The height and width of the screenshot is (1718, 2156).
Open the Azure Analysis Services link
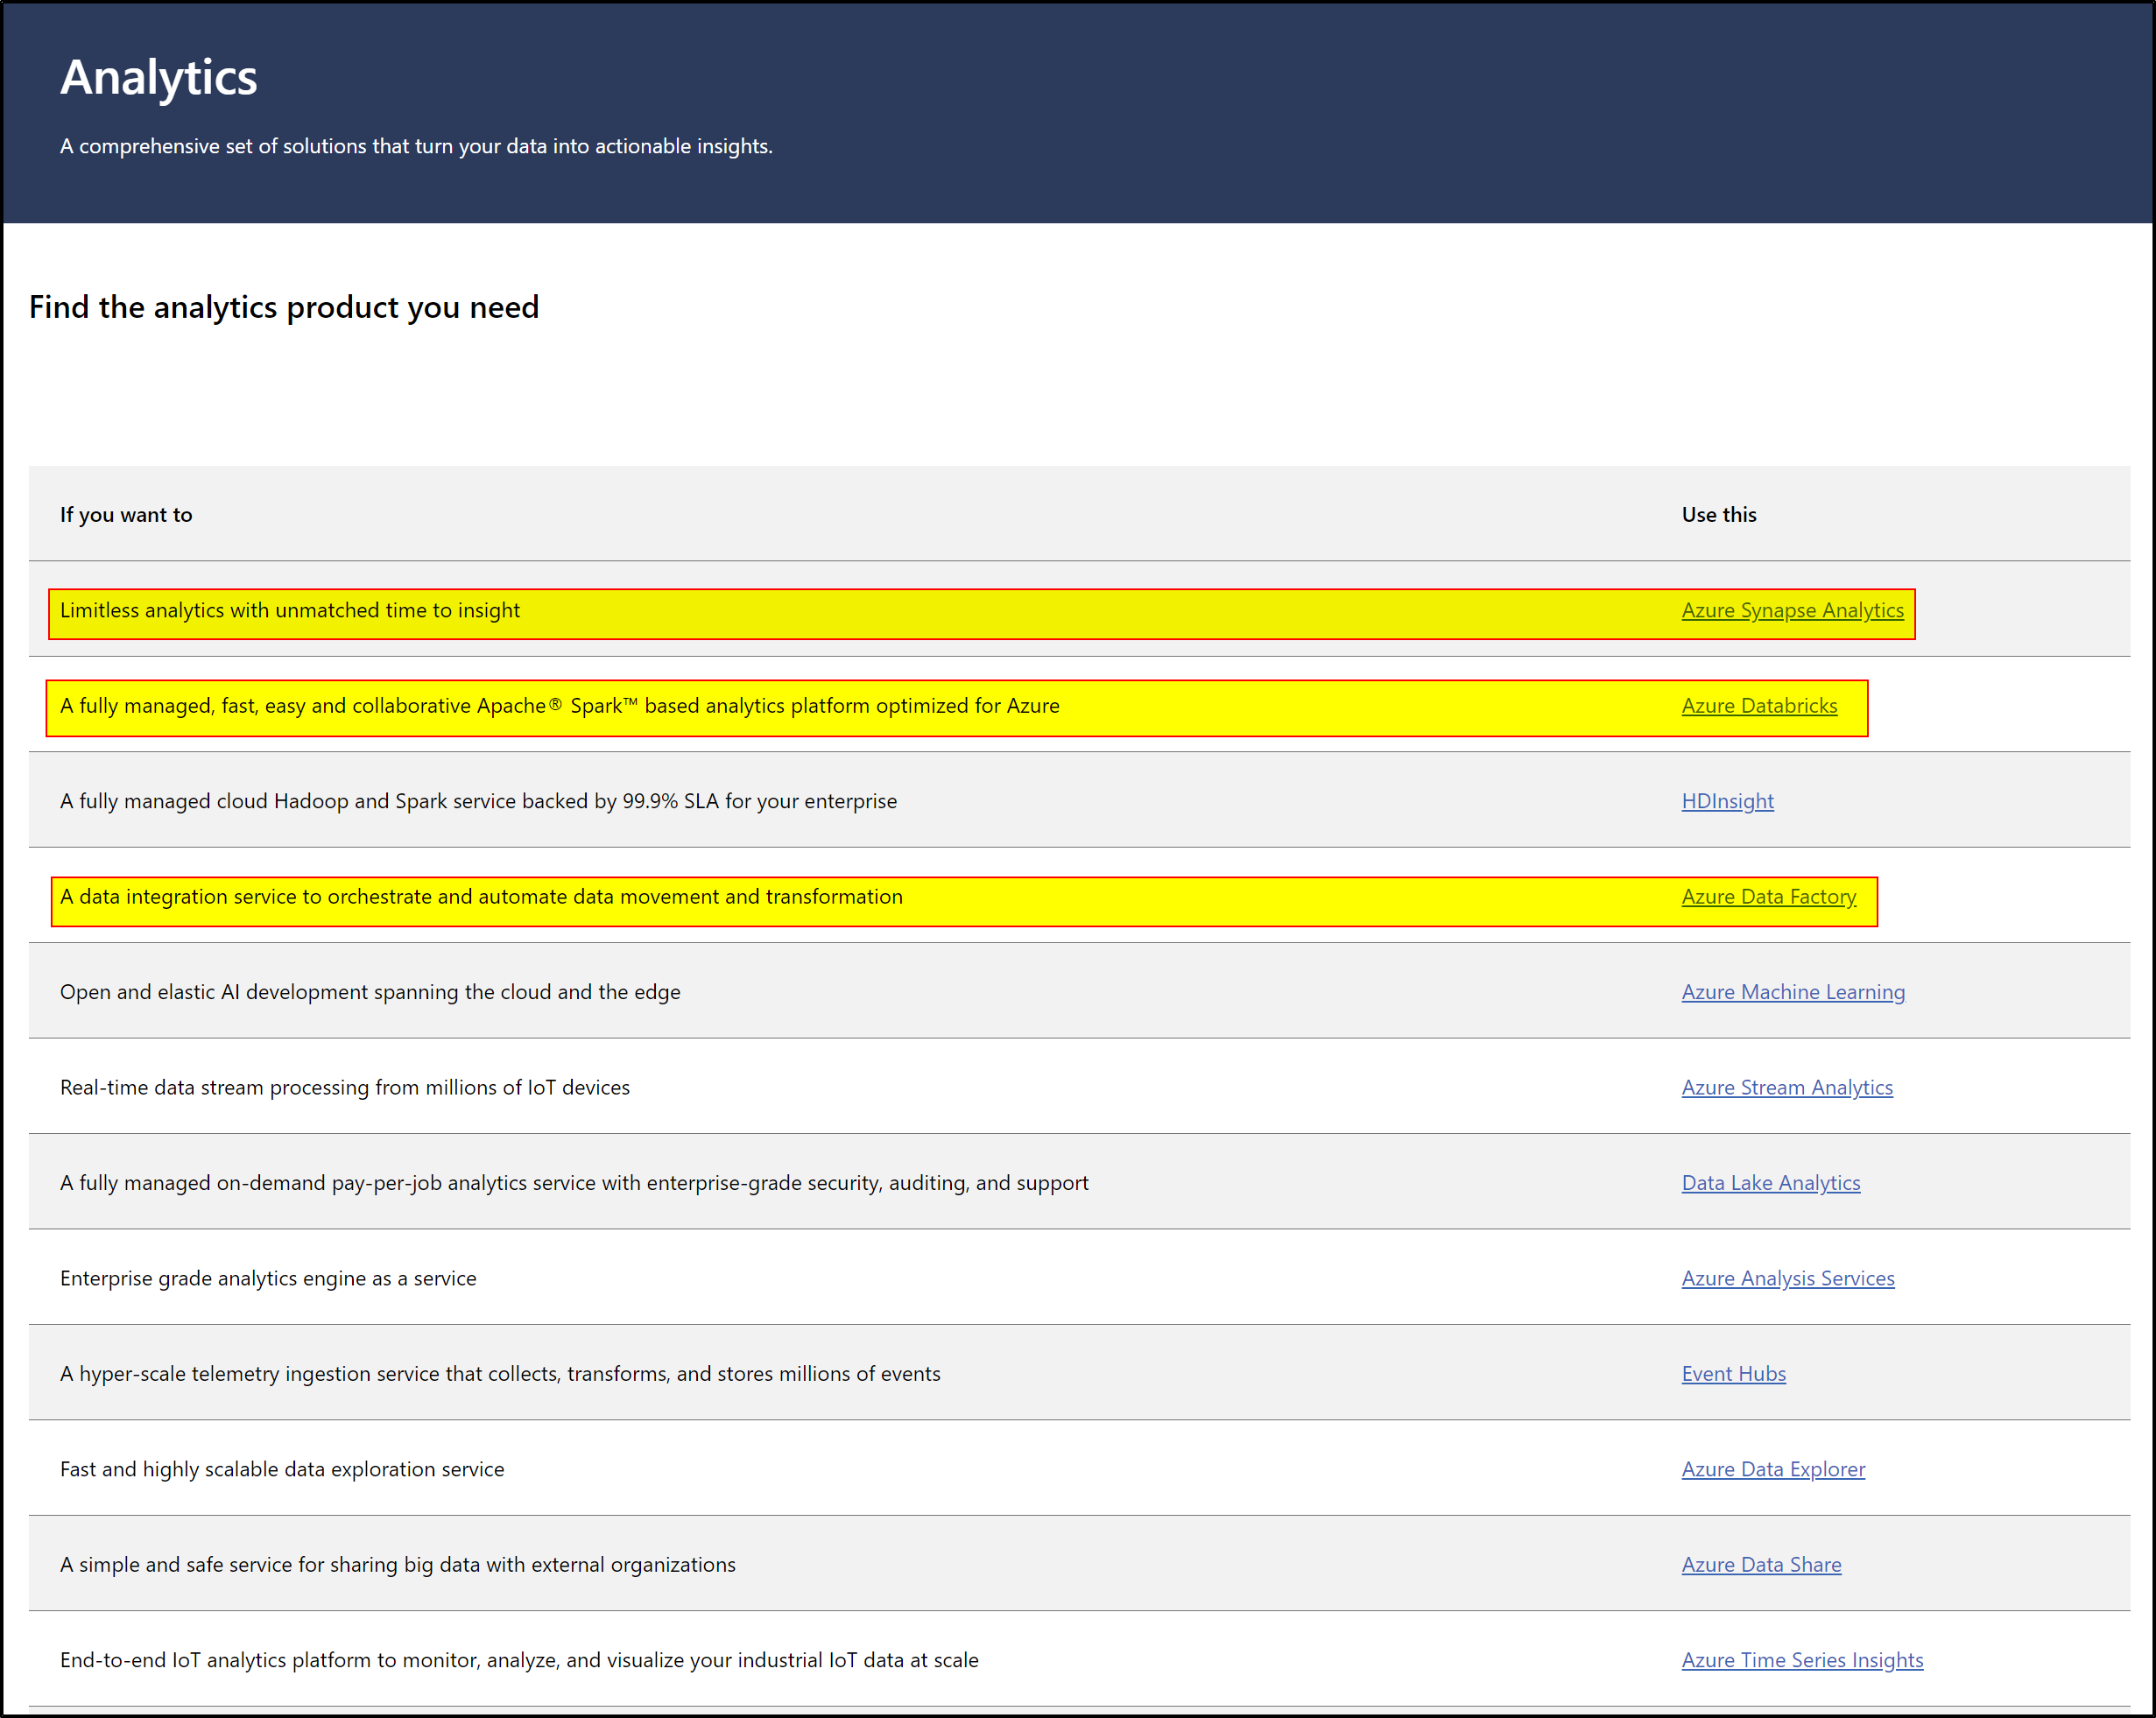(x=1788, y=1278)
